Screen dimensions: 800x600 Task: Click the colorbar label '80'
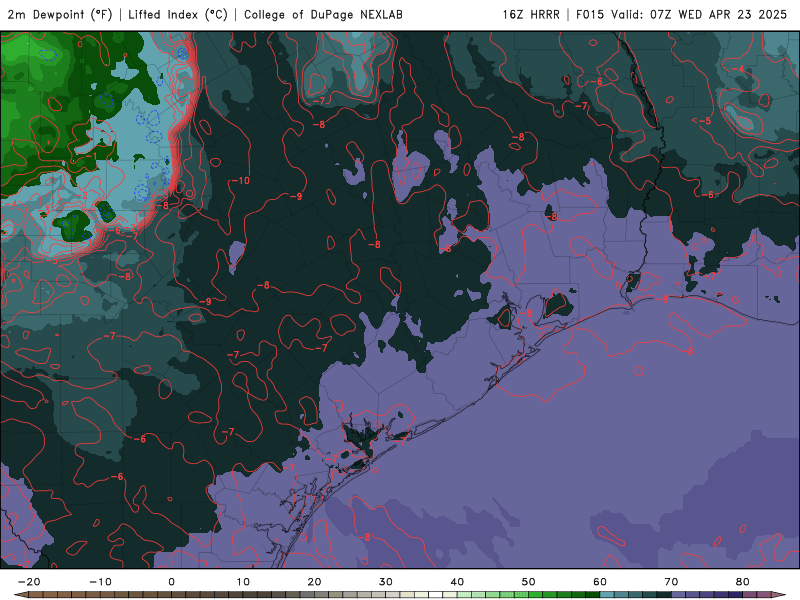[743, 582]
